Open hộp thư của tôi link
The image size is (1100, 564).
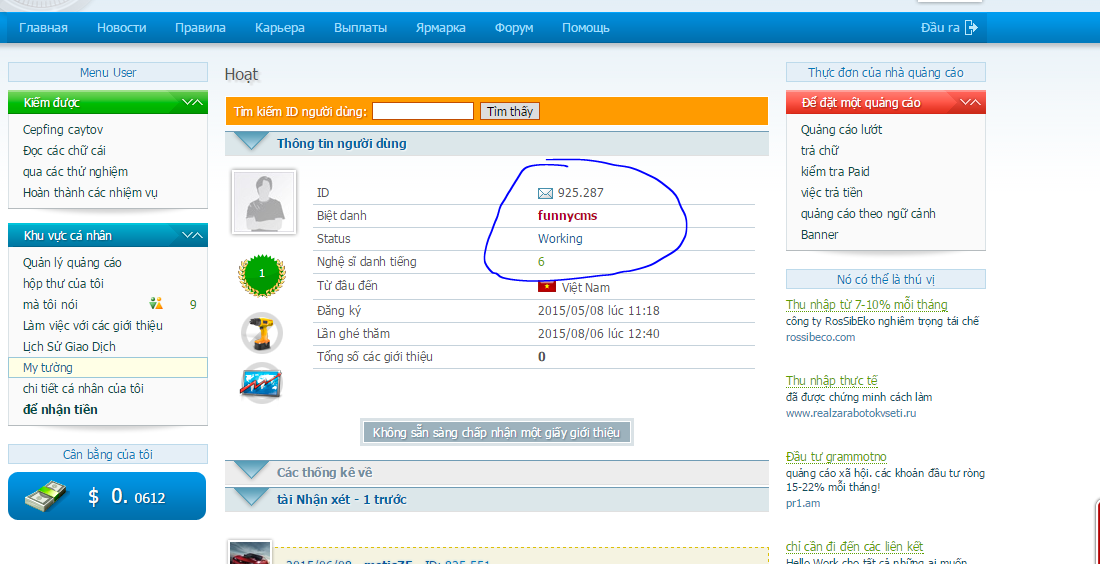pos(63,283)
